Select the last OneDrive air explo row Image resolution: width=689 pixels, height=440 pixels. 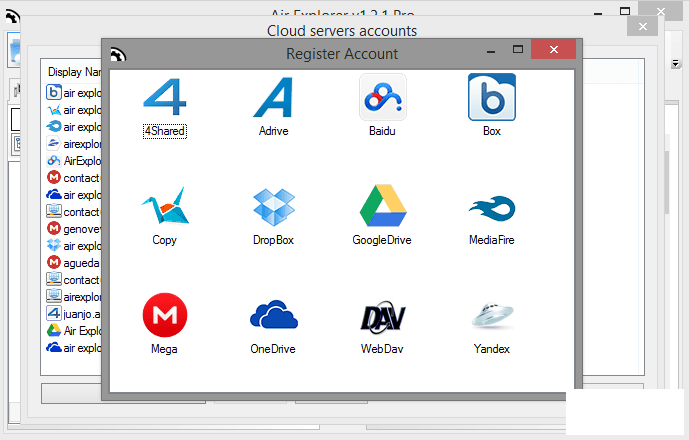click(73, 348)
